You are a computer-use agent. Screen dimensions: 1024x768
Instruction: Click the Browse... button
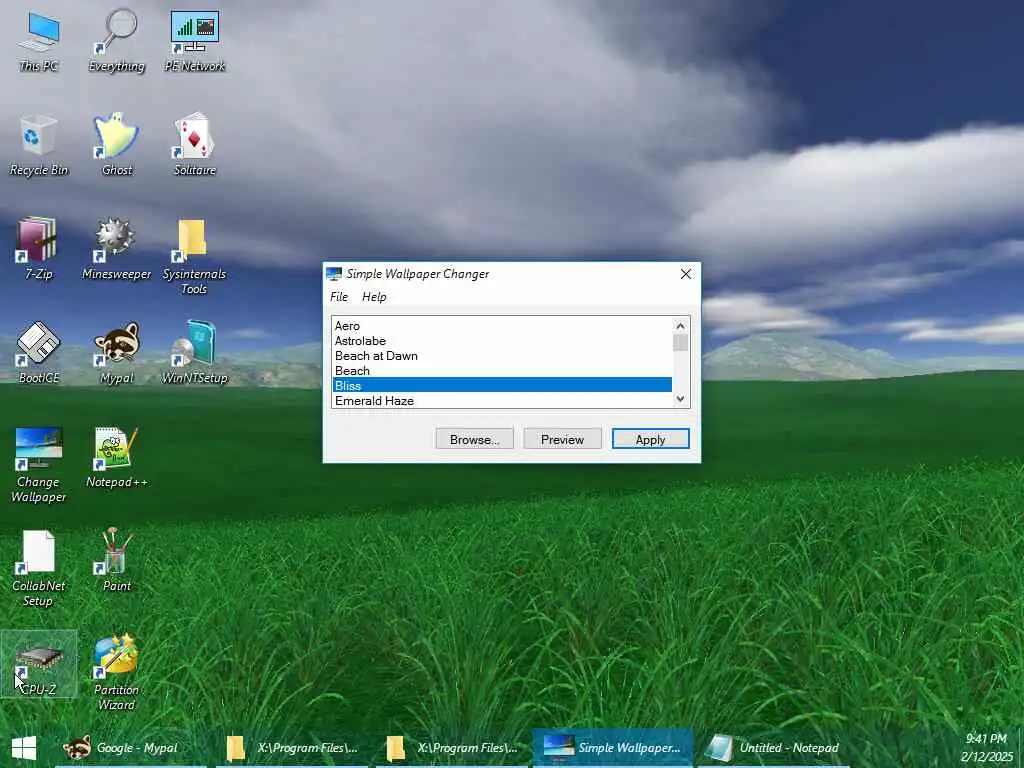click(x=475, y=440)
